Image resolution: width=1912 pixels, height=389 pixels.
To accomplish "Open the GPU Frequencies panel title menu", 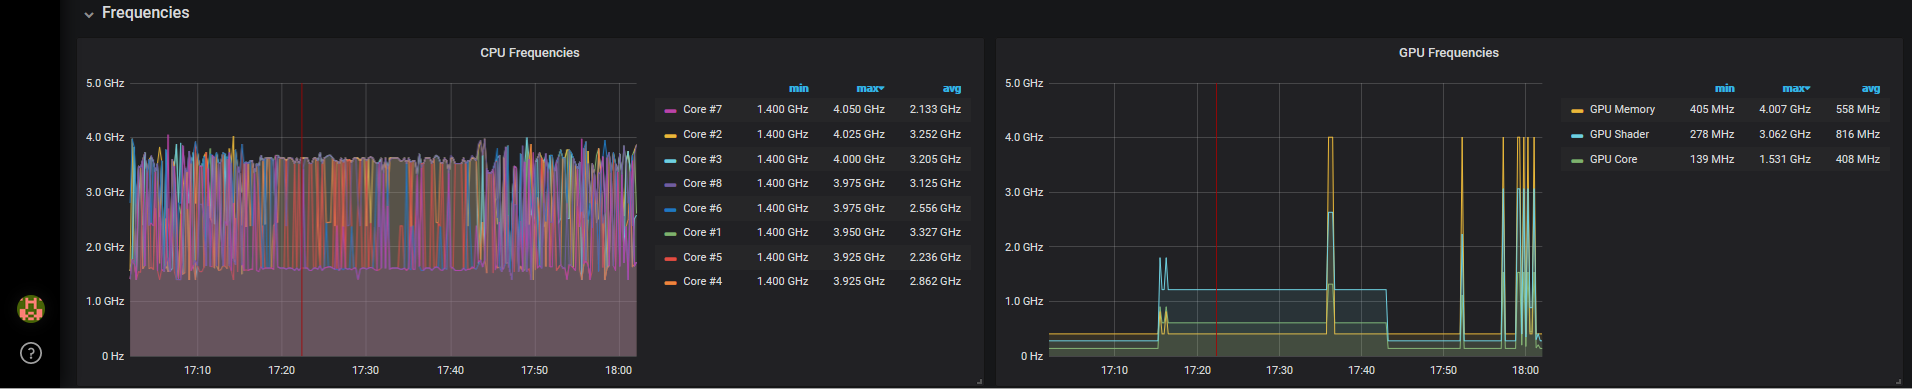I will click(1448, 53).
